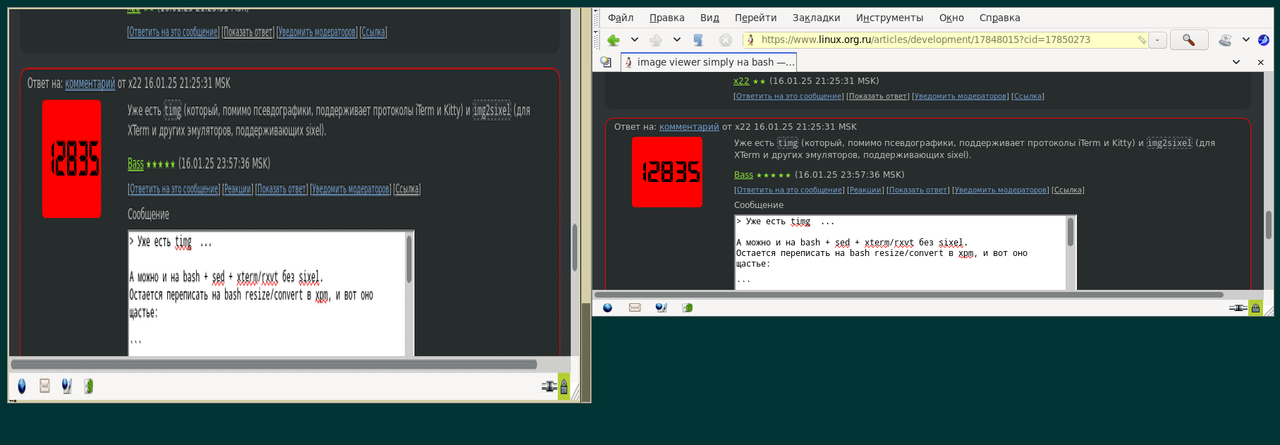The height and width of the screenshot is (445, 1280).
Task: Open the Файл menu
Action: [x=620, y=17]
